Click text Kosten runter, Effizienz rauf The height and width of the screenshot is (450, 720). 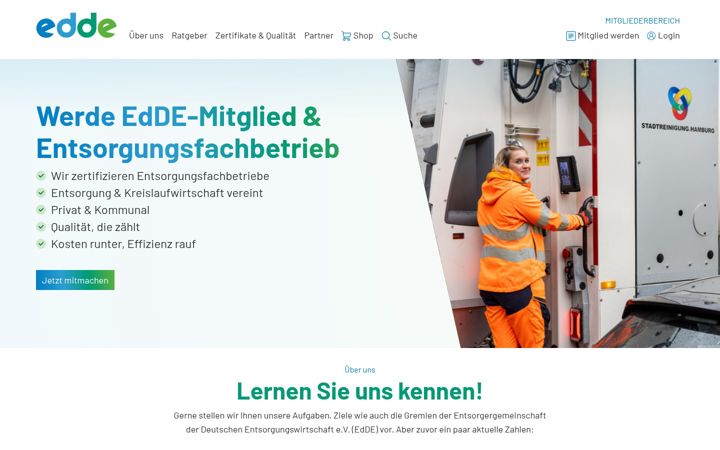pyautogui.click(x=123, y=244)
